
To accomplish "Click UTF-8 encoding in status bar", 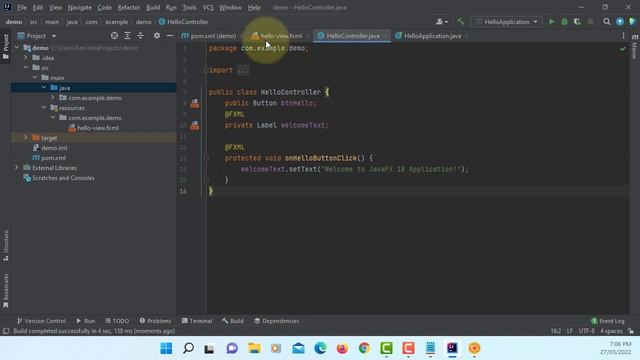I will tap(587, 331).
